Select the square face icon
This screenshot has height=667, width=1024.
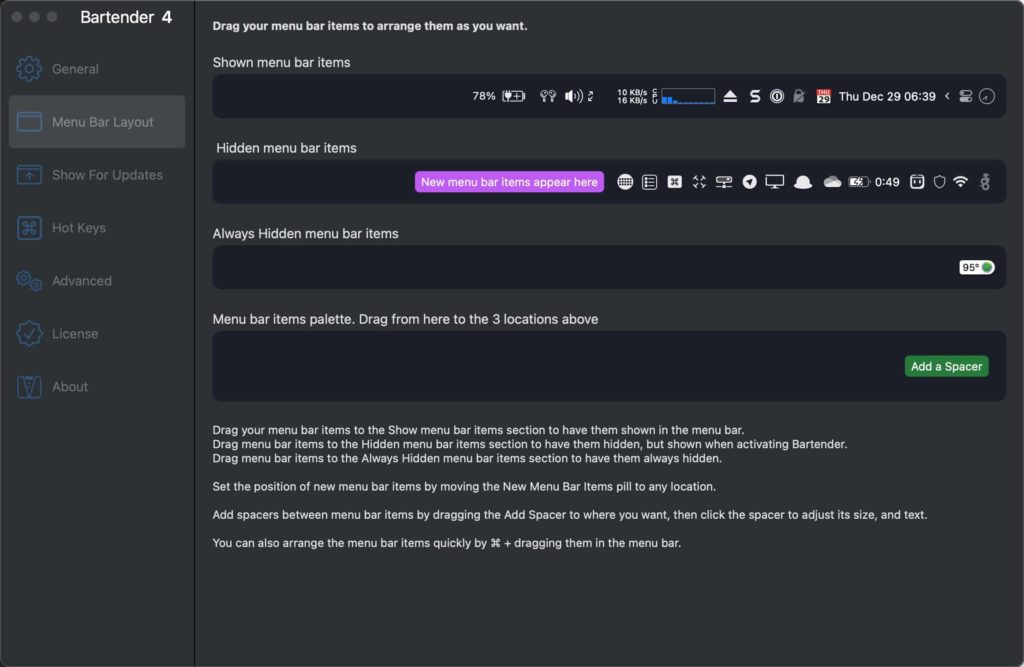pos(917,182)
